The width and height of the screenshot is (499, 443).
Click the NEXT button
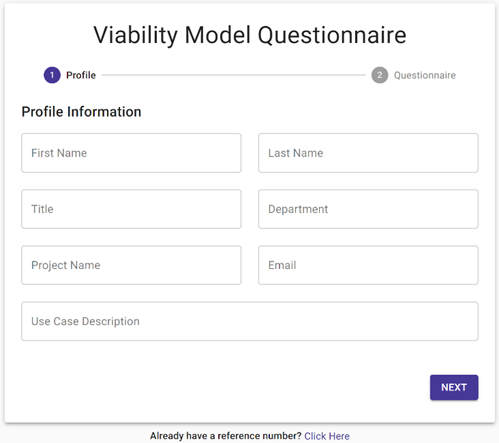(x=454, y=387)
